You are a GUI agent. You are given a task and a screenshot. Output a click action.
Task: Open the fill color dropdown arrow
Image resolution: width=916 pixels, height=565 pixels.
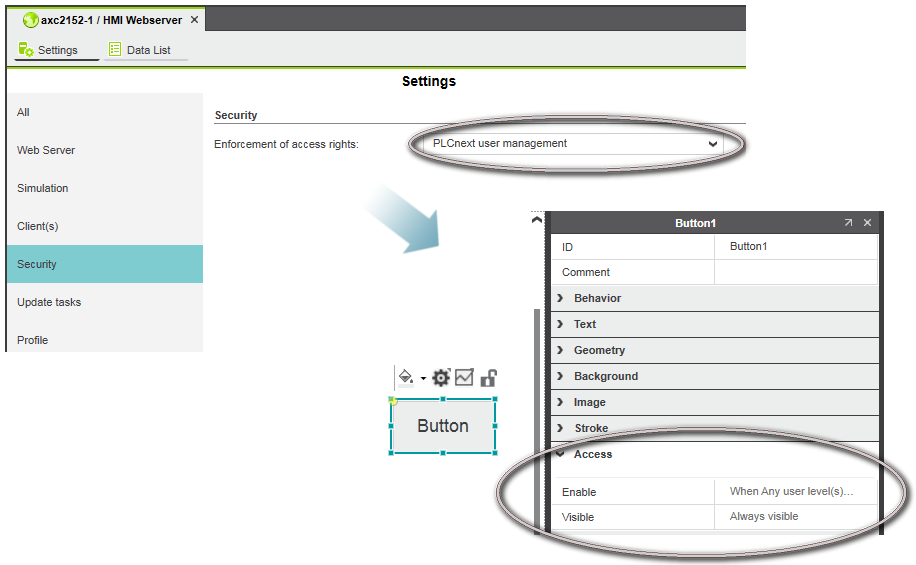pyautogui.click(x=423, y=378)
